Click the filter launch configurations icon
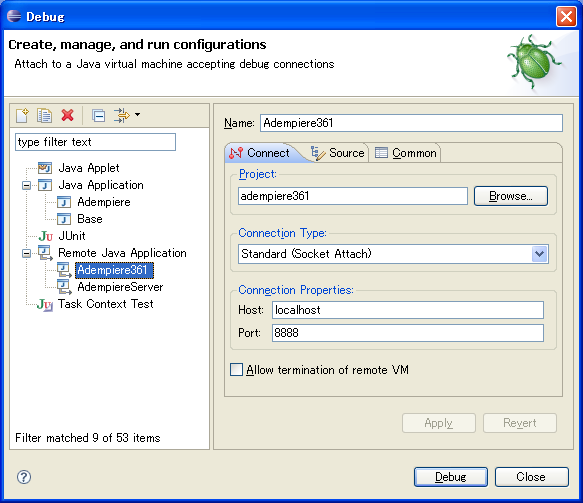 tap(122, 115)
